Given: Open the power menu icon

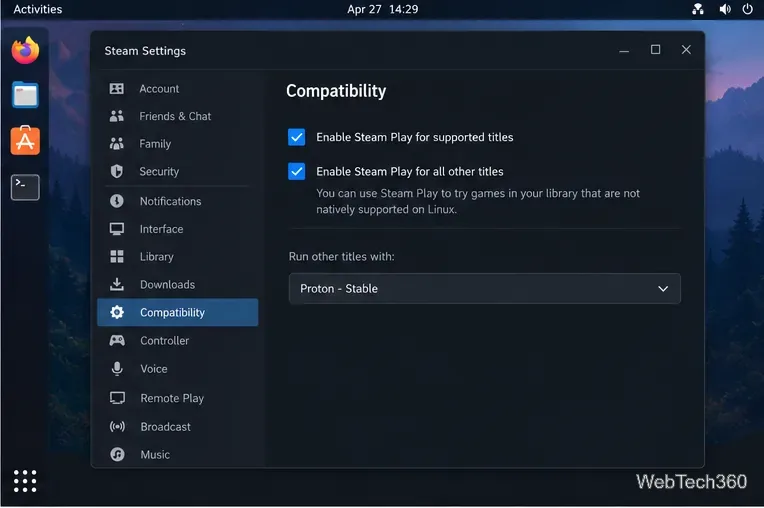Looking at the screenshot, I should pos(747,9).
